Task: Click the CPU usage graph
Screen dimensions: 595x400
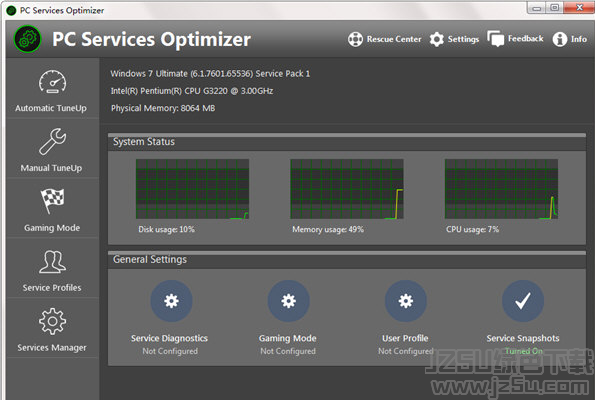Action: tap(501, 189)
